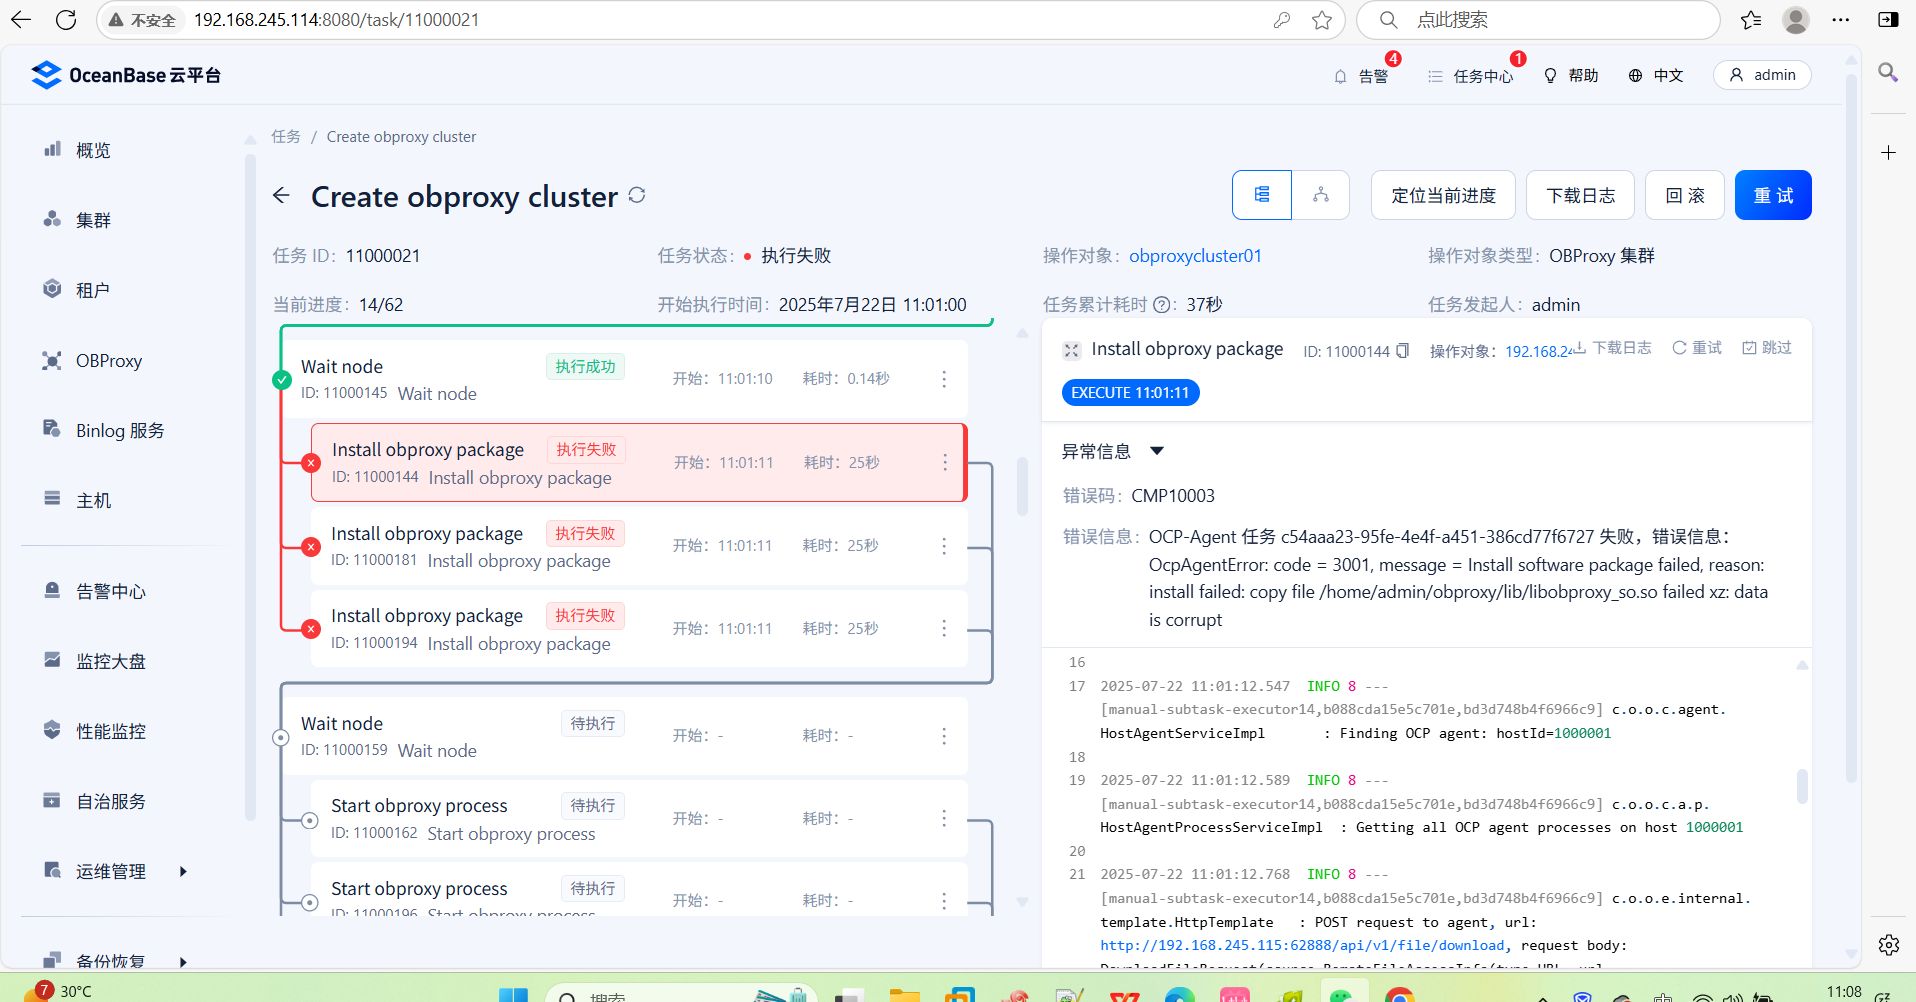Open more menu for subtask 11000162
1916x1002 pixels.
944,818
